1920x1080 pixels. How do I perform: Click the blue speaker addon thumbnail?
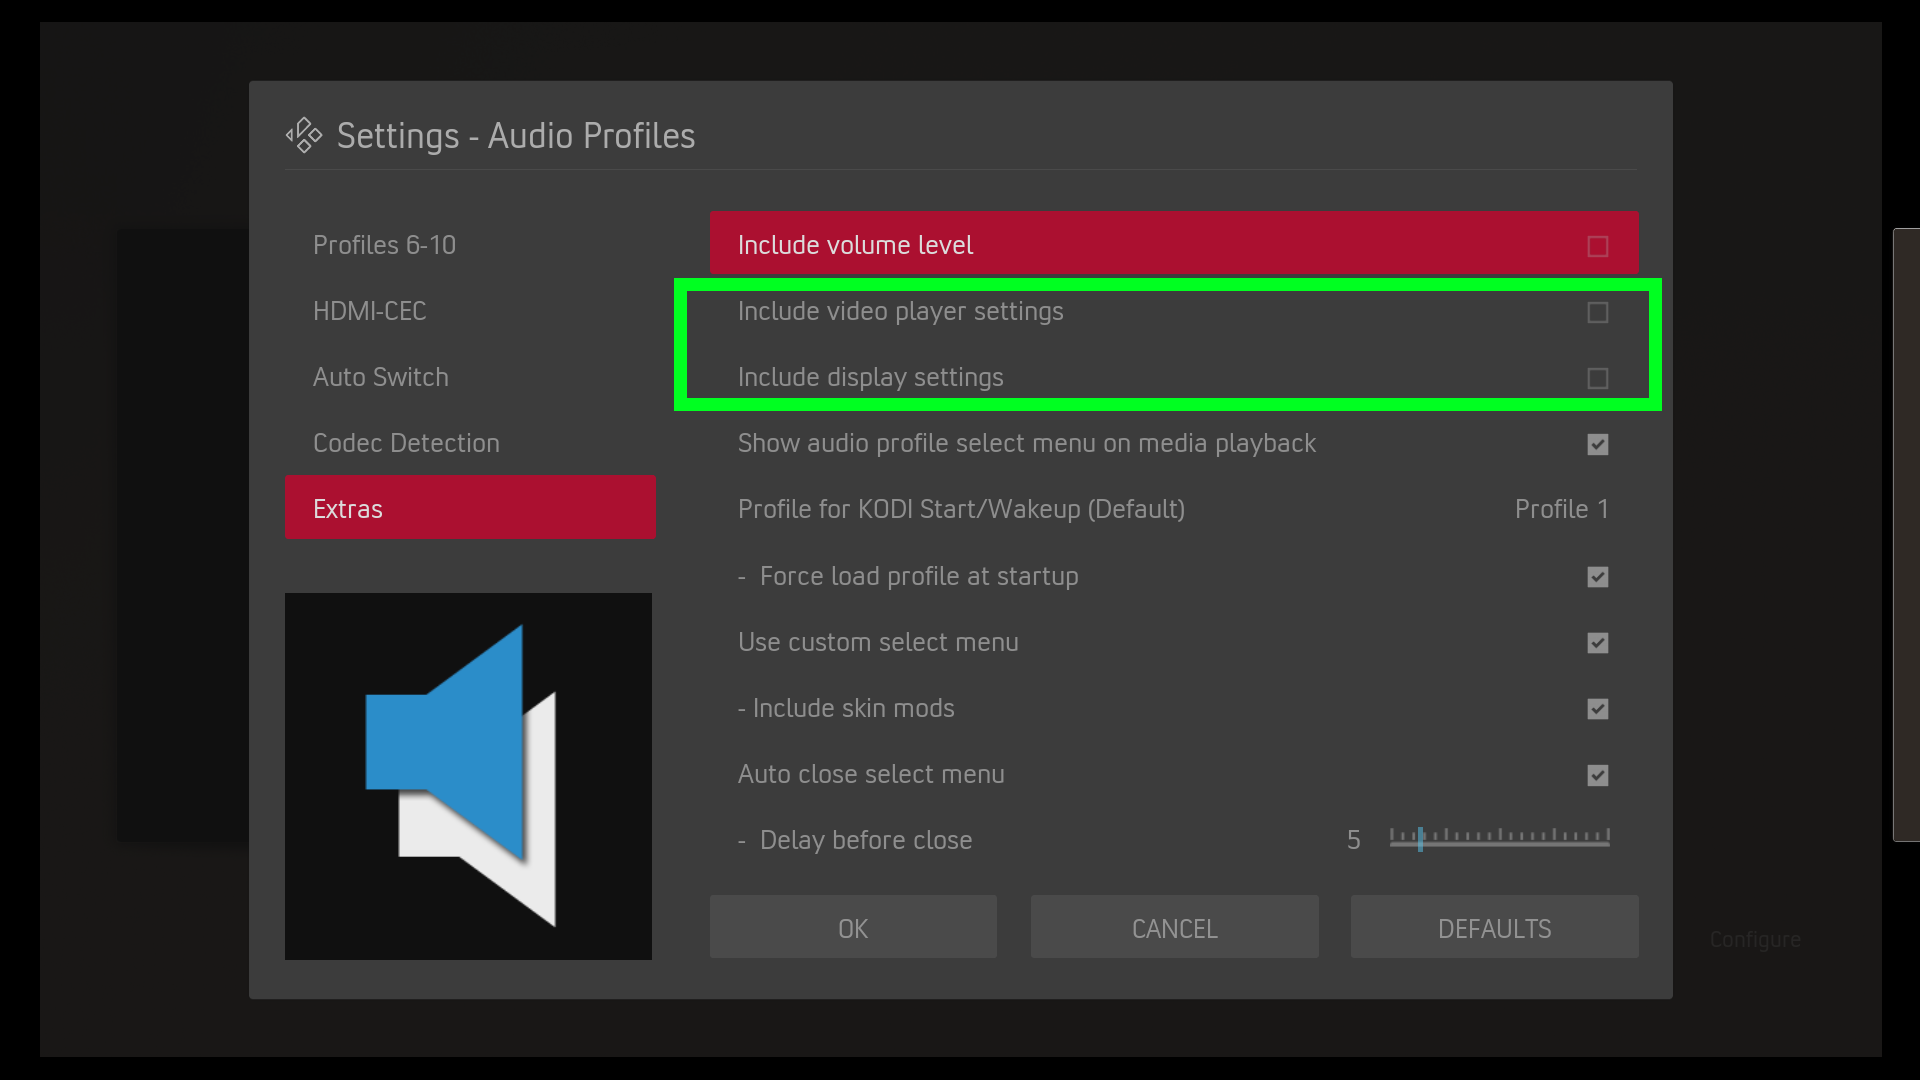pos(468,776)
